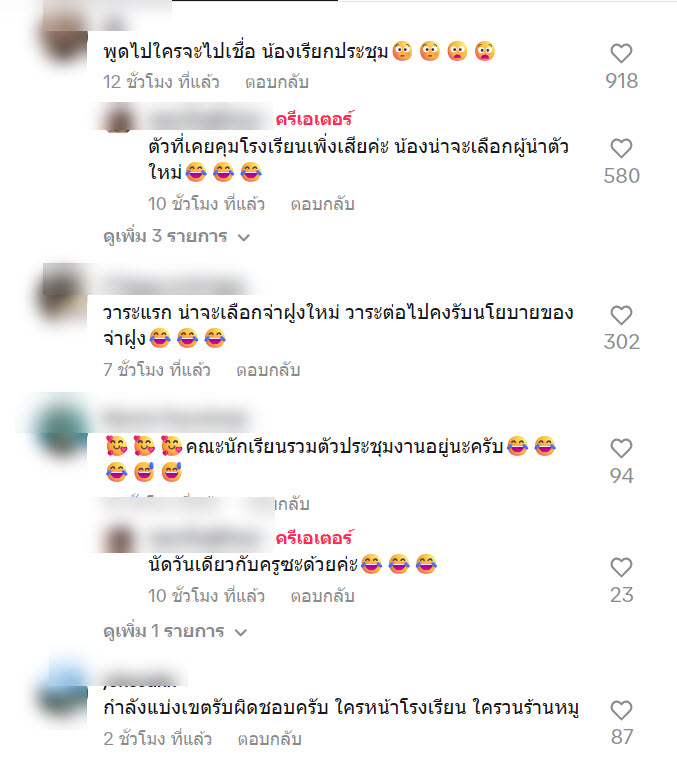Reply to creator's 'นัดวันเดียวกับครูซะด้วยค่ะ' comment
The width and height of the screenshot is (677, 773).
(322, 596)
